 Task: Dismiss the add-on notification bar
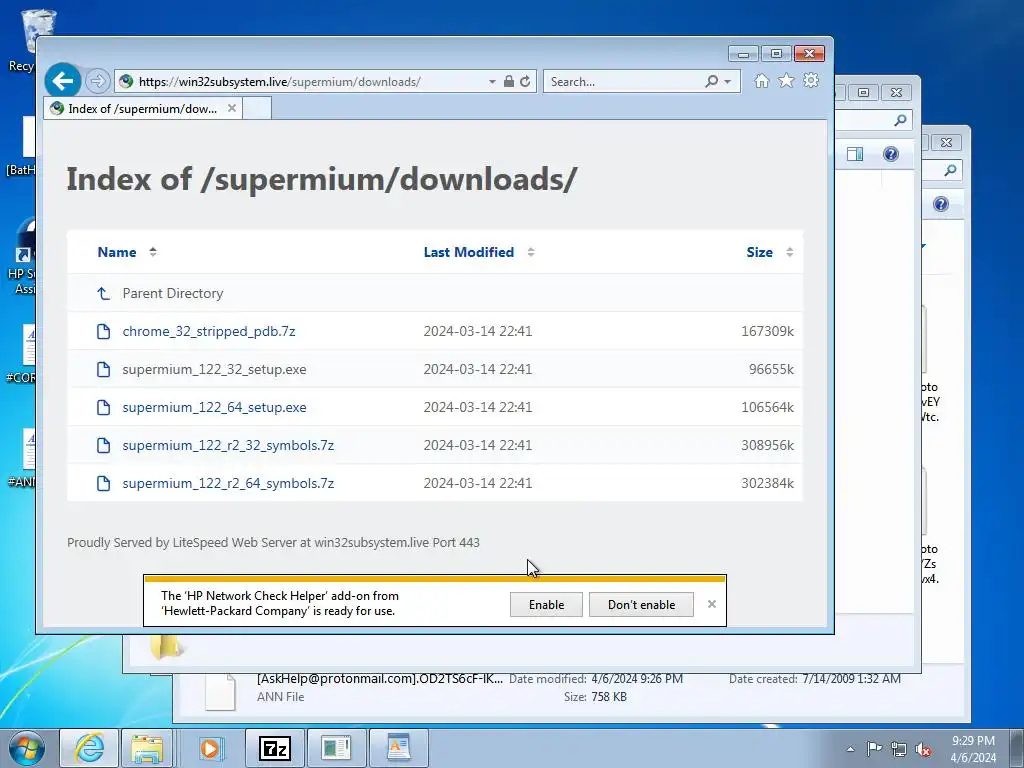[712, 604]
